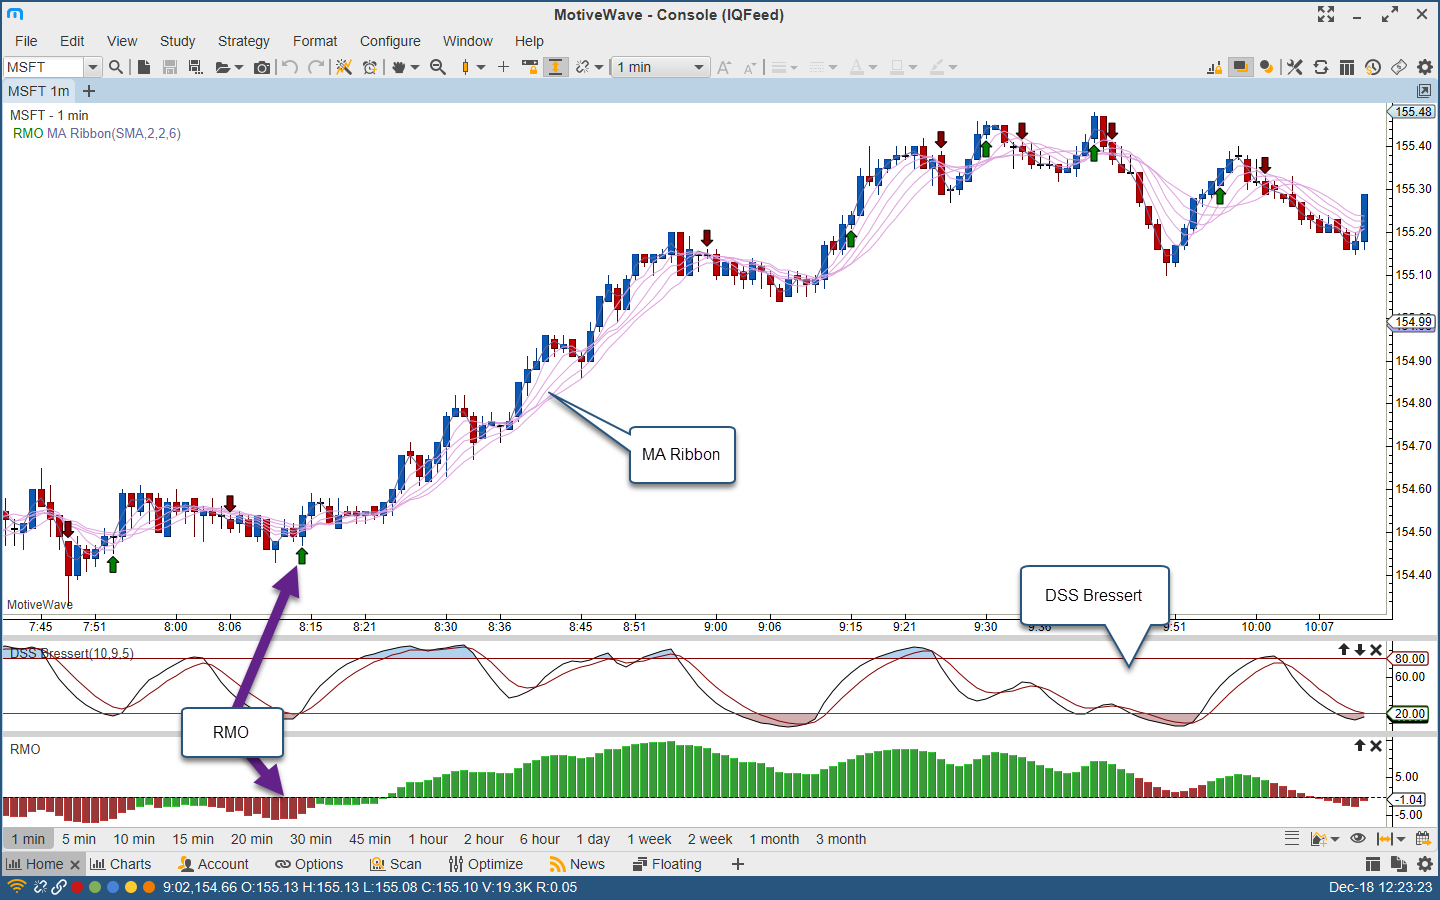Toggle the eye visibility icon in bottom bar
This screenshot has height=900, width=1440.
[x=1357, y=839]
